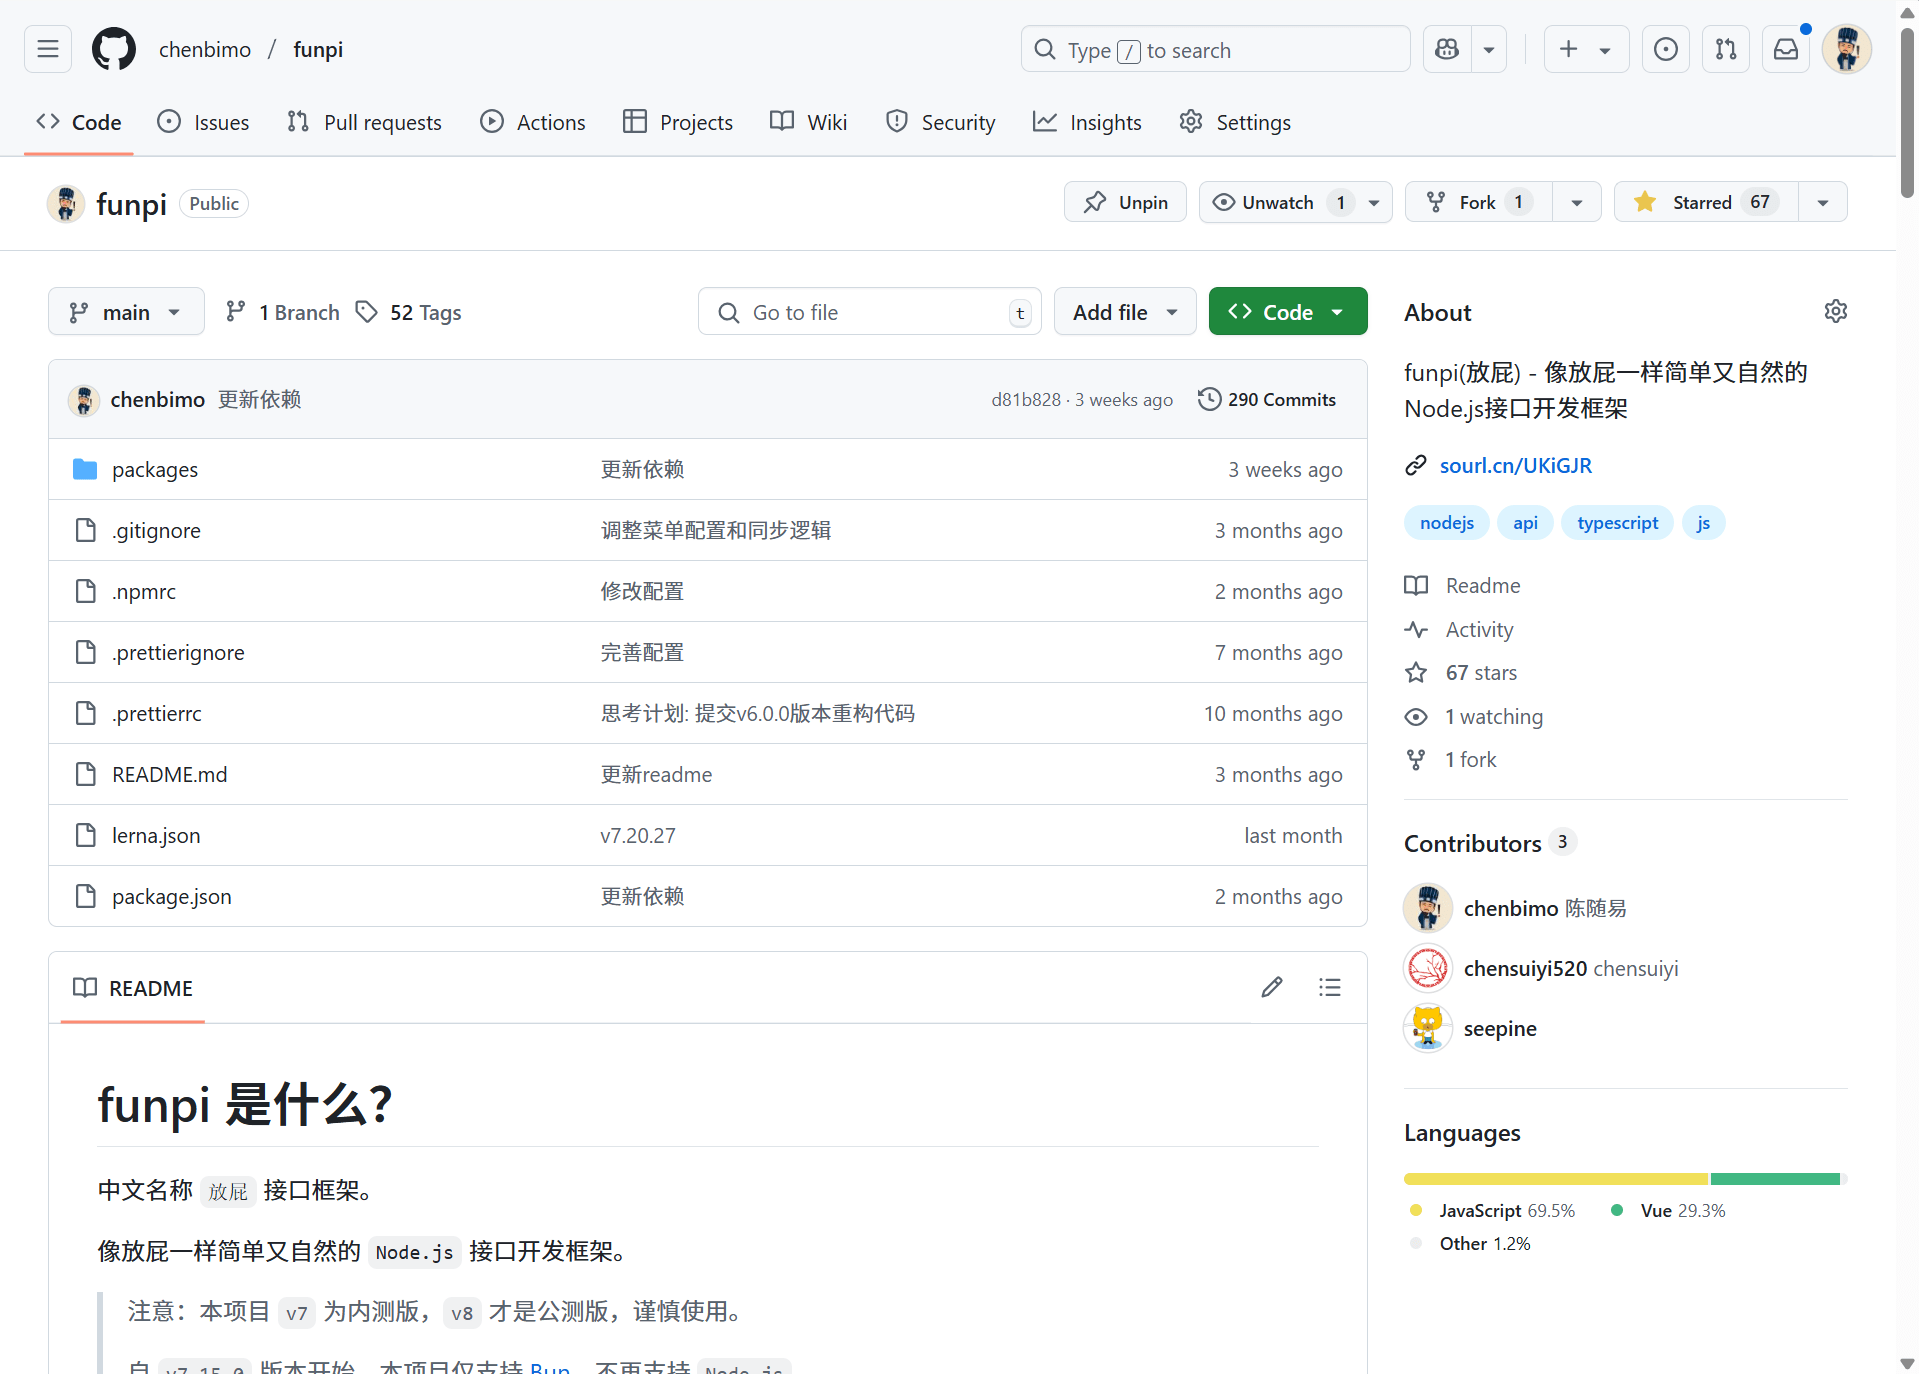Screen dimensions: 1919x1374
Task: Toggle the Starred button
Action: 1706,202
